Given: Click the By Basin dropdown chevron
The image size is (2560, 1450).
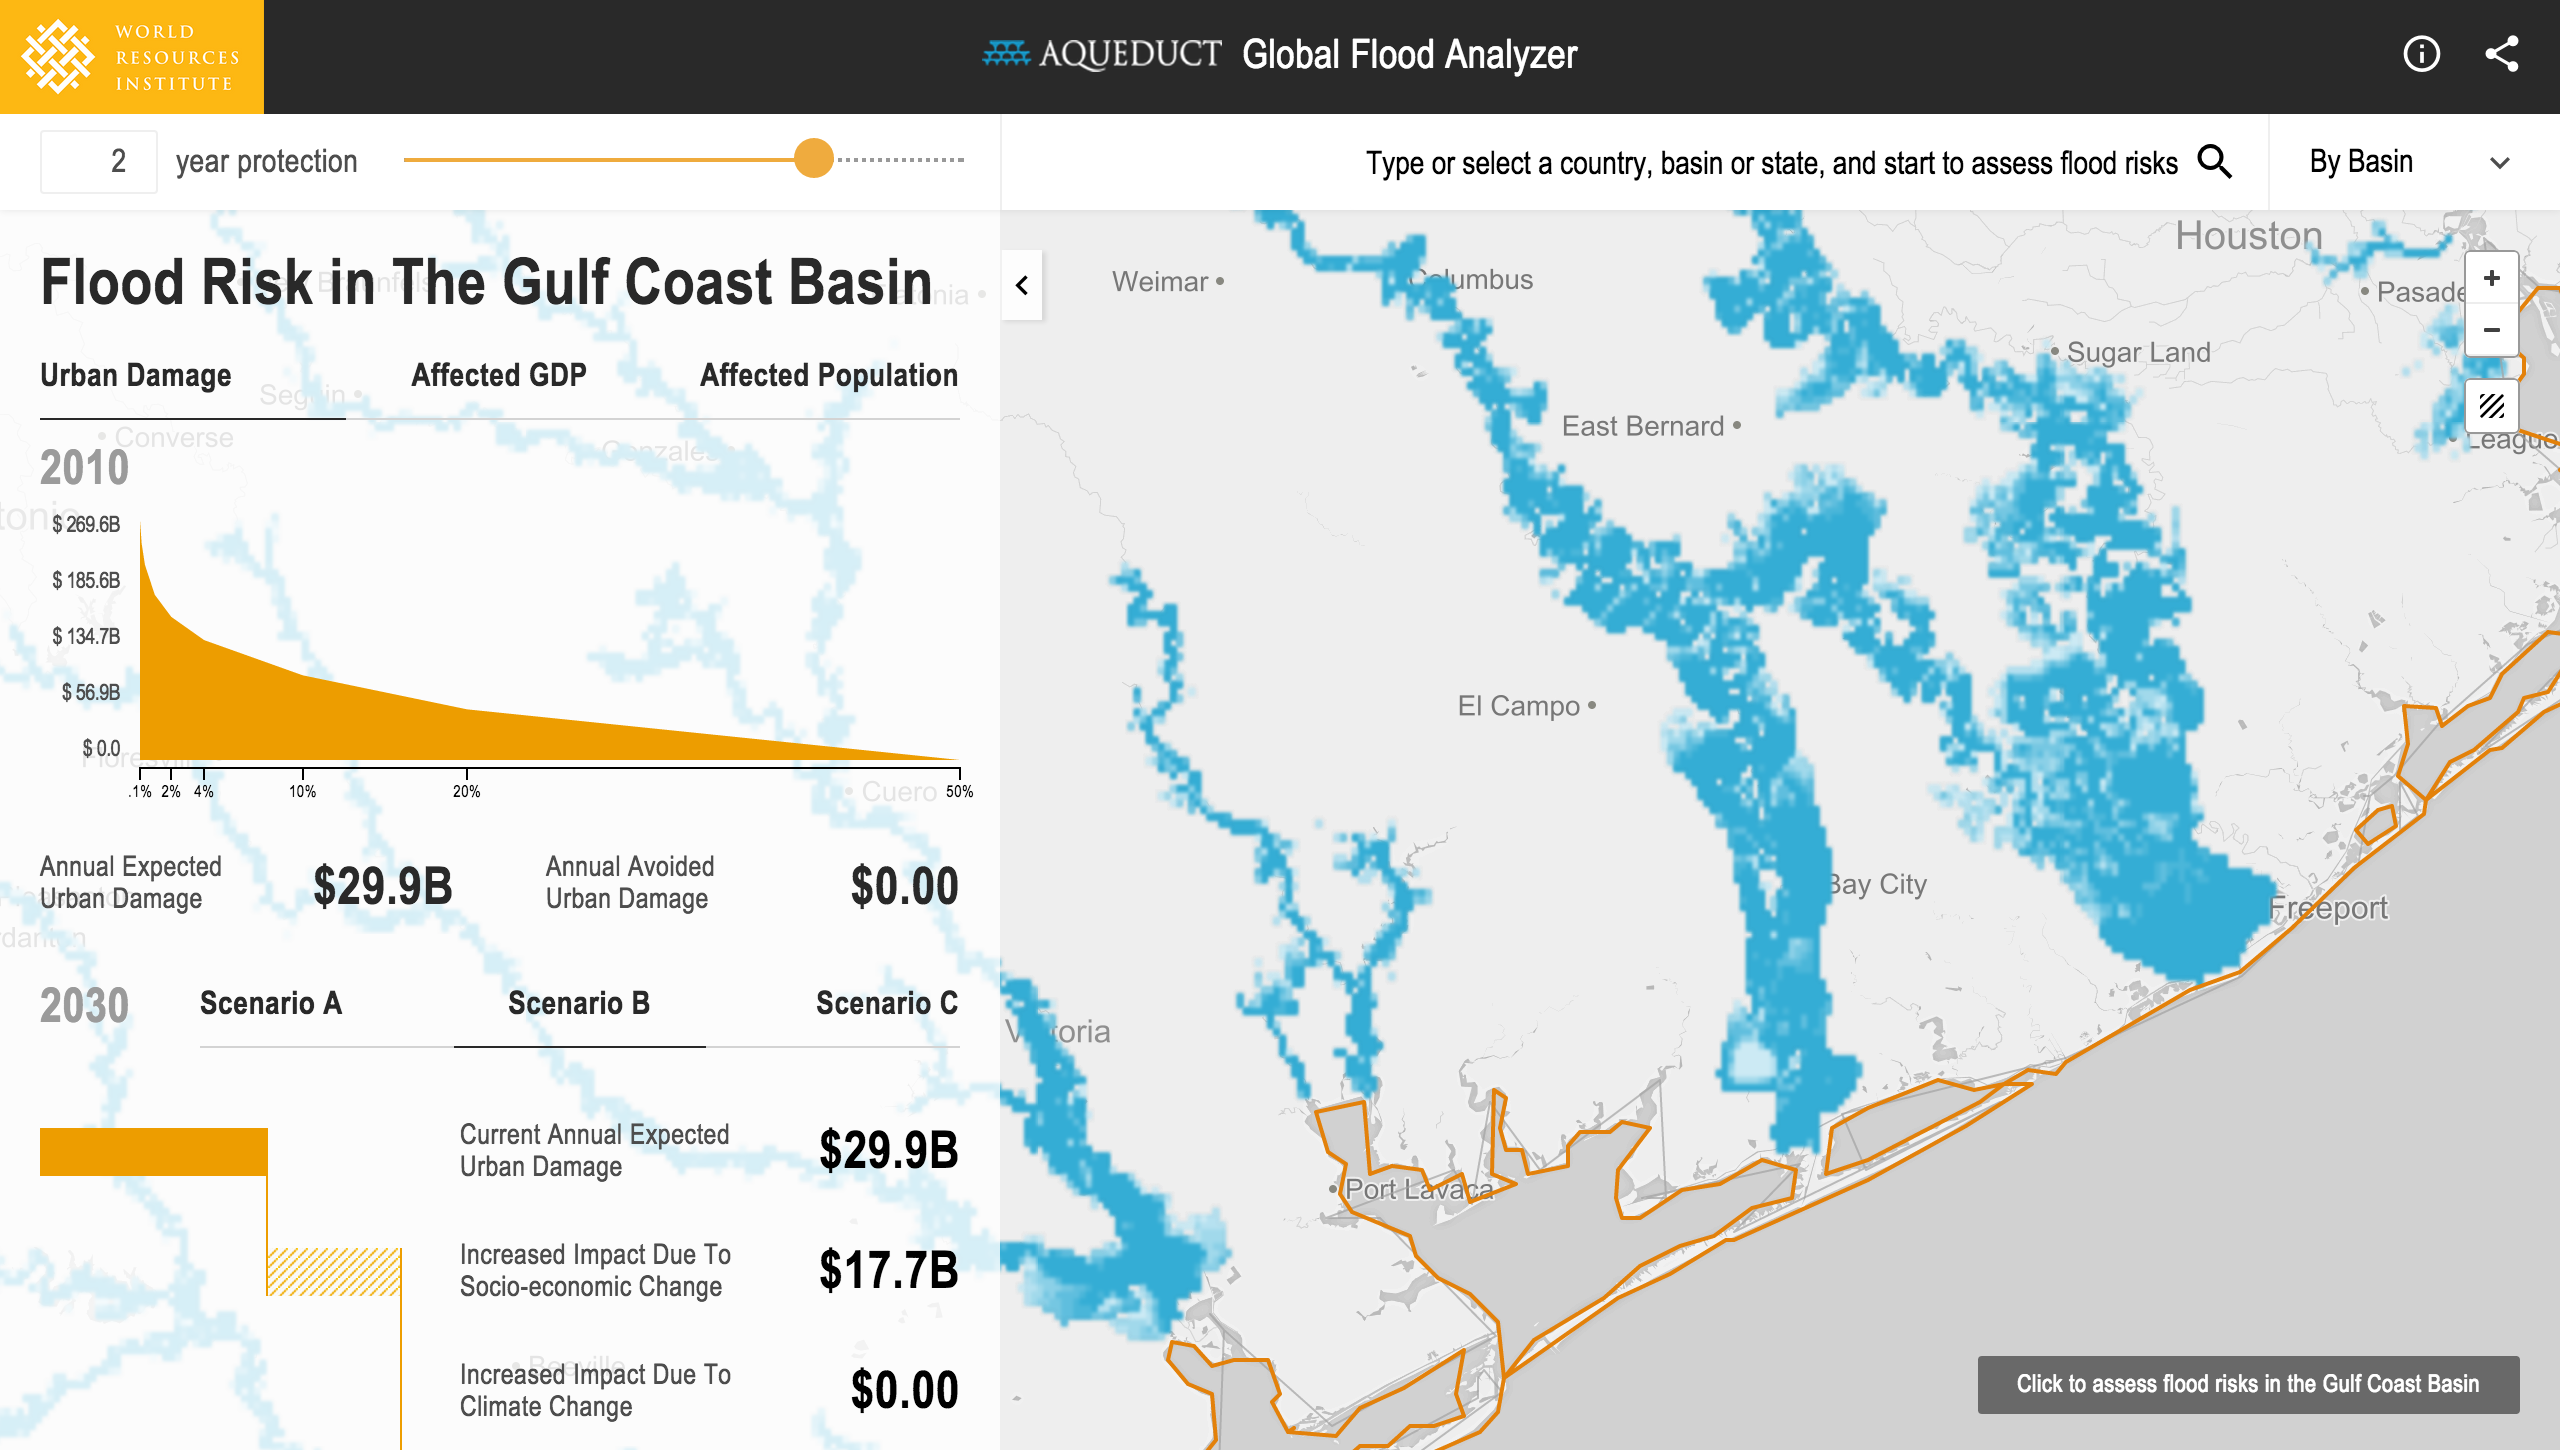Looking at the screenshot, I should (x=2500, y=163).
